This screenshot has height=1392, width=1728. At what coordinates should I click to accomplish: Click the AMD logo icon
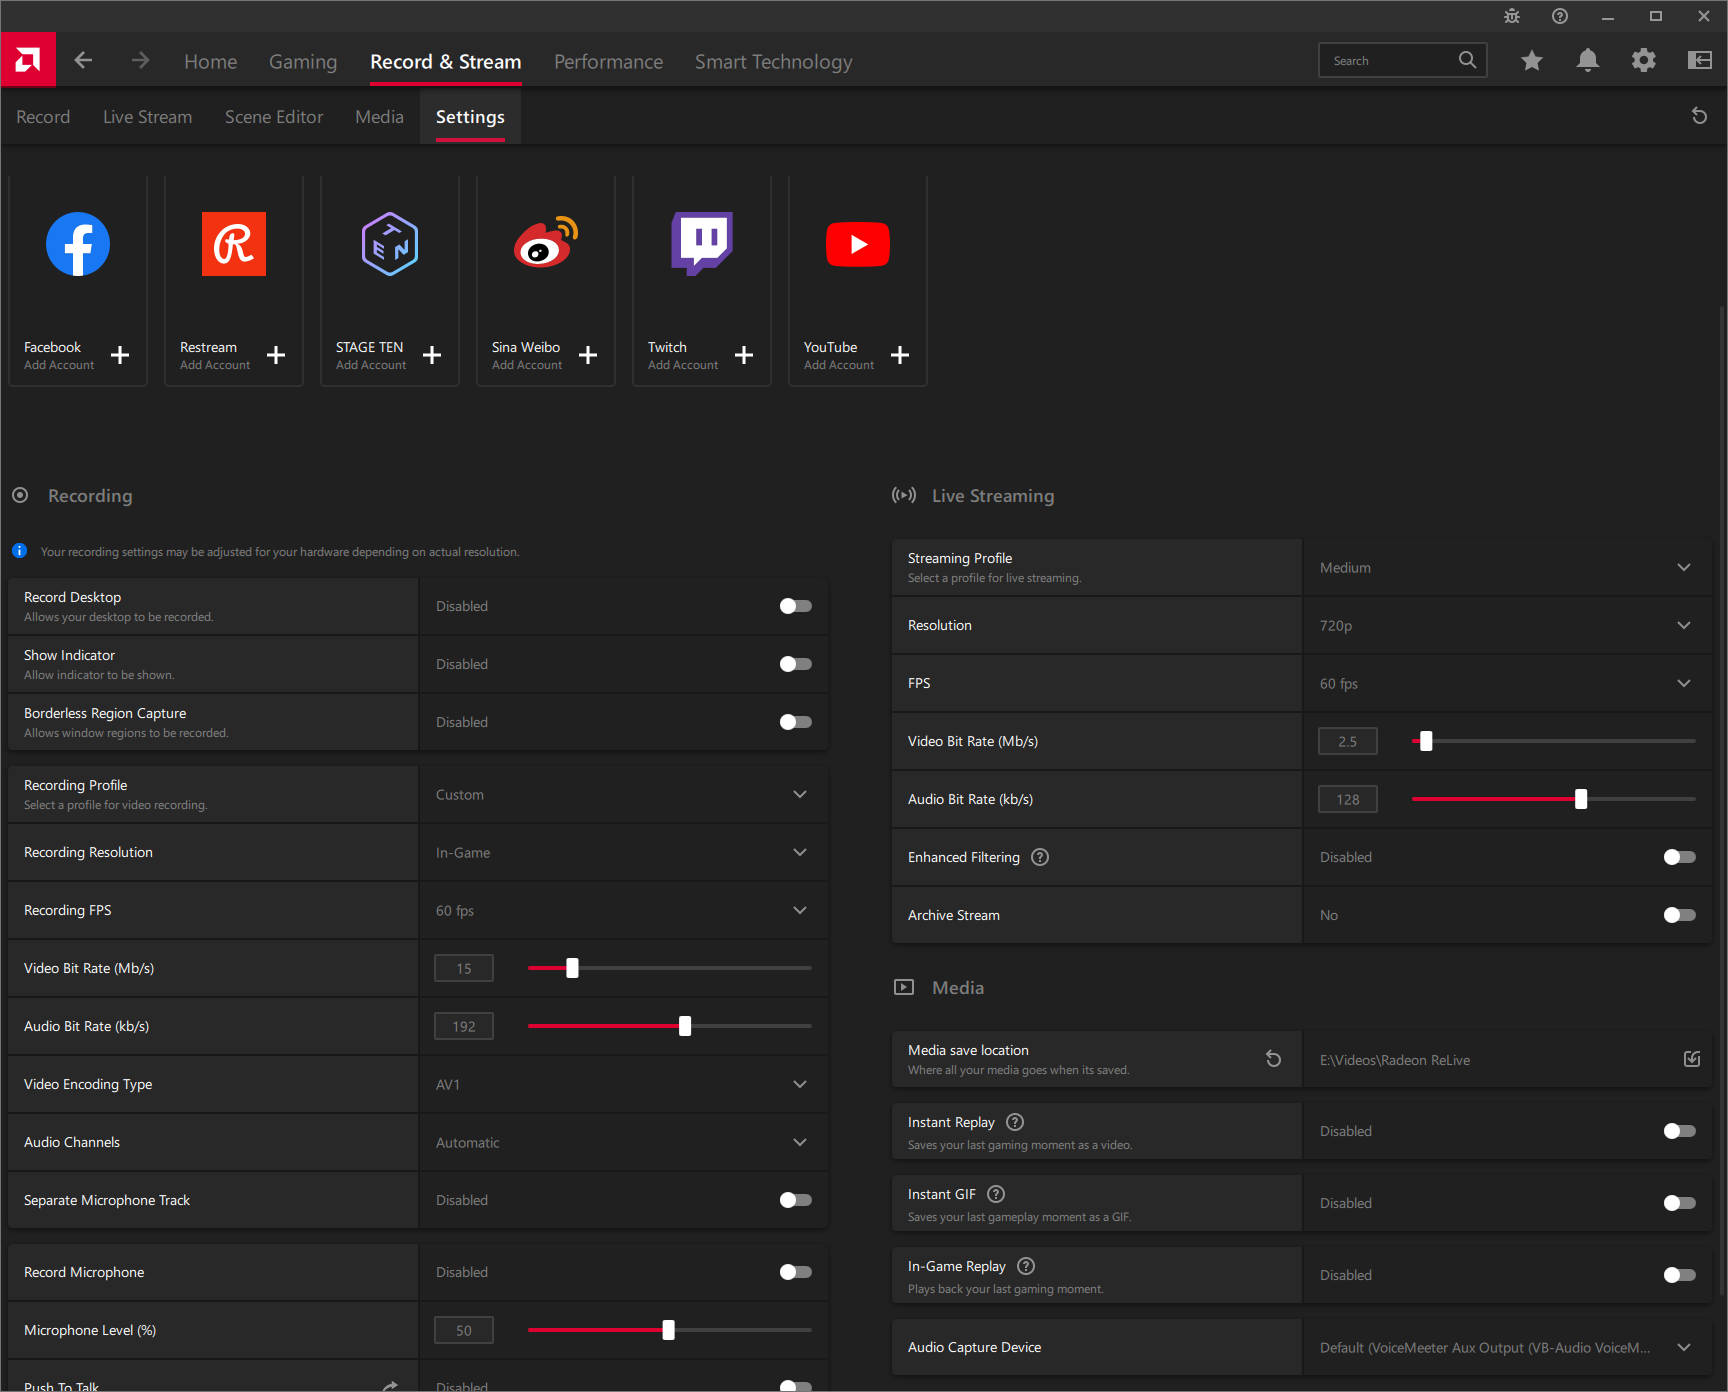click(28, 60)
